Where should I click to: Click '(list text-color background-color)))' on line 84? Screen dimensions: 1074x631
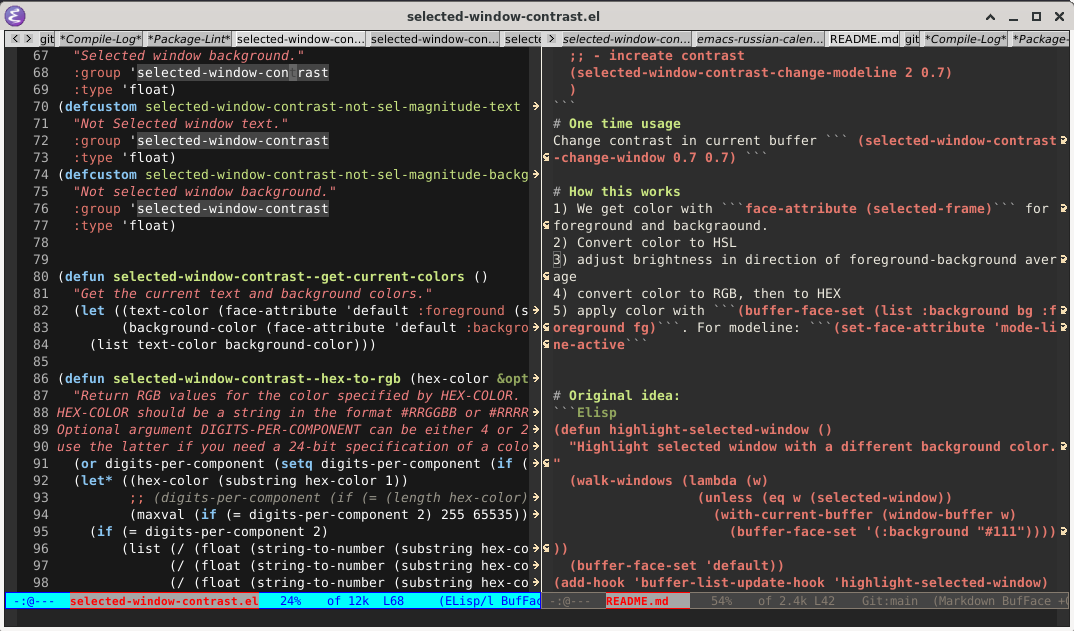[x=233, y=345]
